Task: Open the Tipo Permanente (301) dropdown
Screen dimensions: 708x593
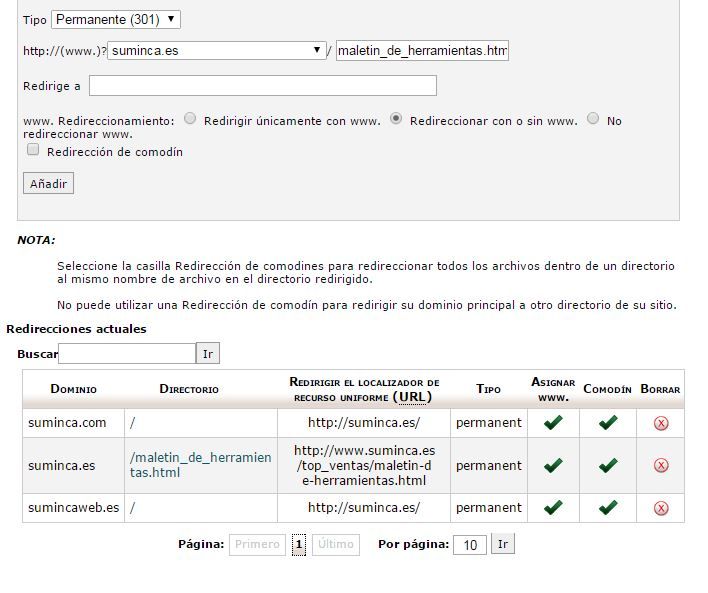Action: pos(116,19)
